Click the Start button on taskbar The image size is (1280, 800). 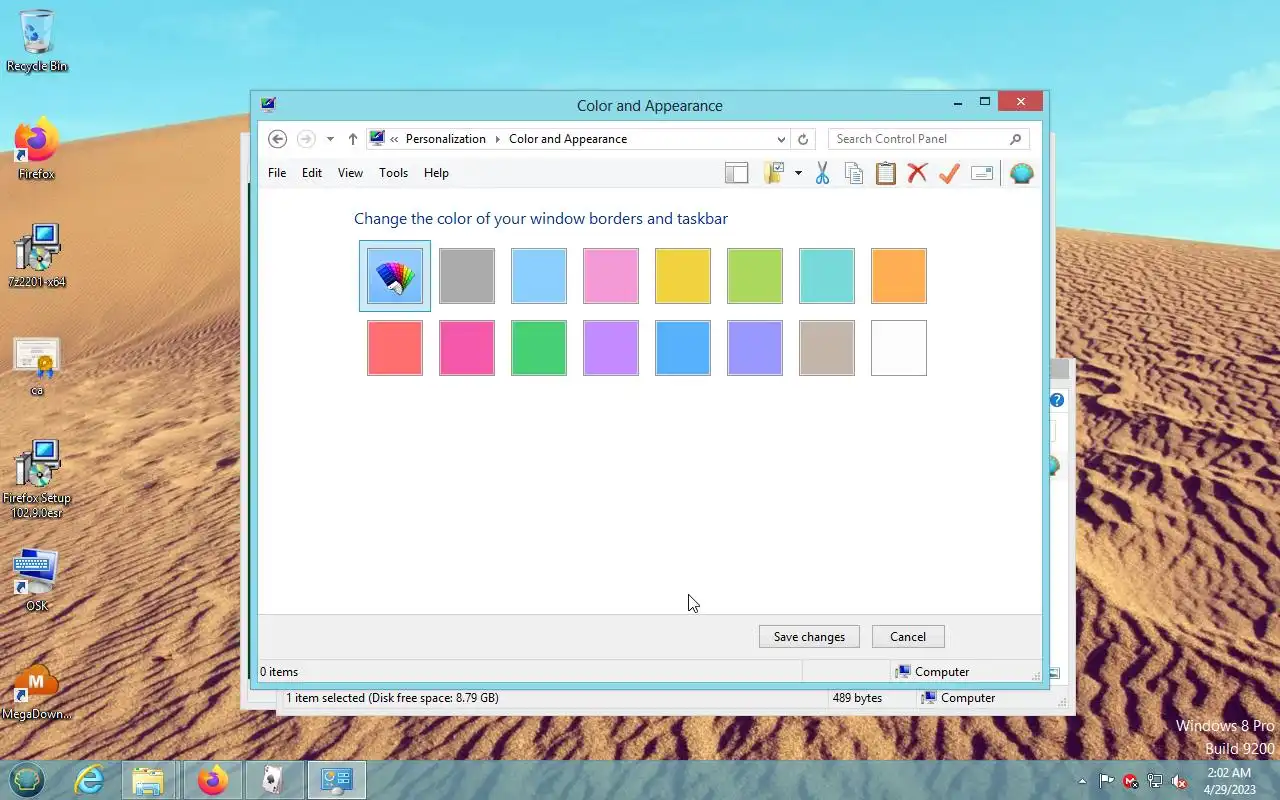pyautogui.click(x=27, y=780)
